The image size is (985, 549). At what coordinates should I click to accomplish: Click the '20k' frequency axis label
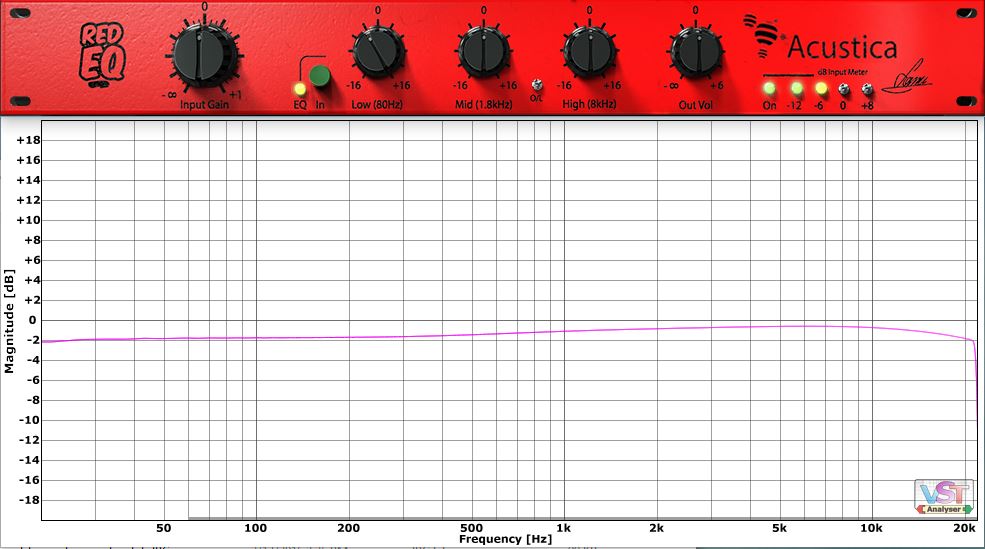coord(964,528)
